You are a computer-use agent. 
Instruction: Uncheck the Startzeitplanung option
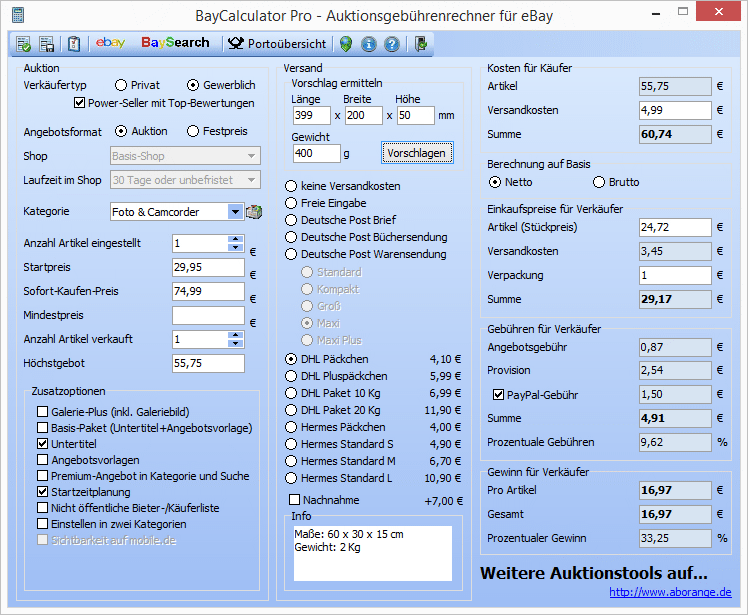click(x=83, y=492)
